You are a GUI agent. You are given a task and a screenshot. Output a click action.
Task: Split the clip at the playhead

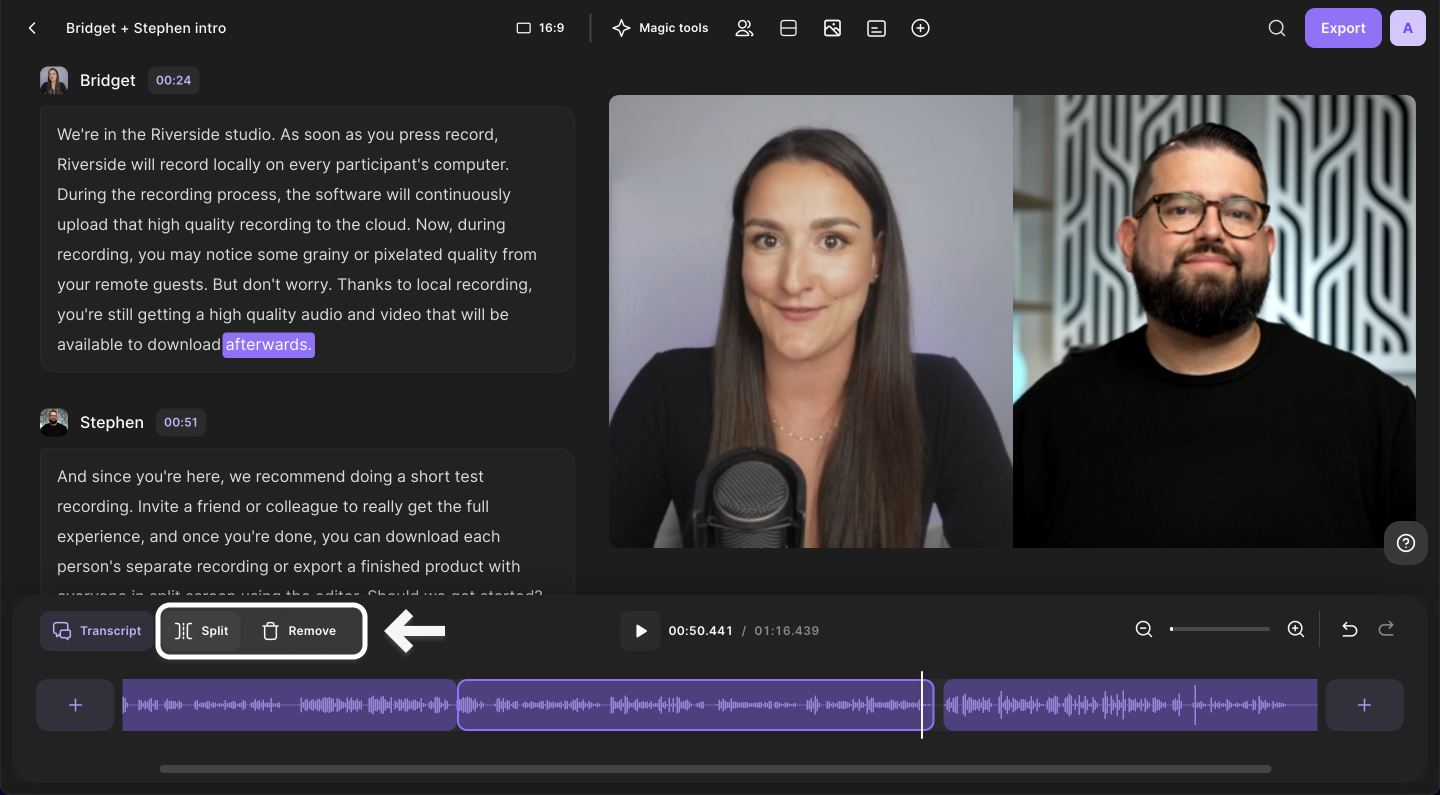pyautogui.click(x=201, y=631)
